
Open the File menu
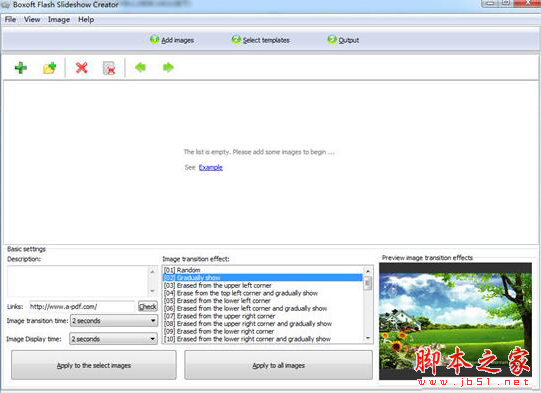point(10,20)
